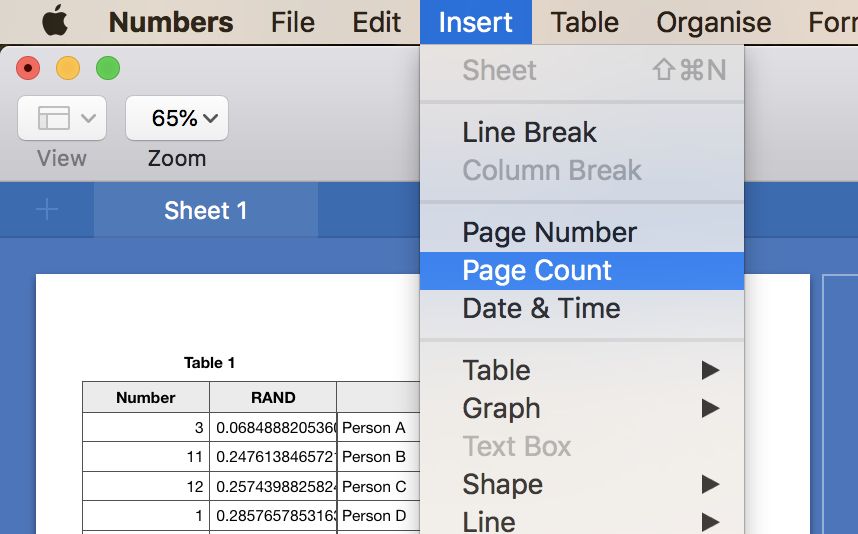
Task: Open the Zoom 65% dropdown
Action: tap(177, 118)
